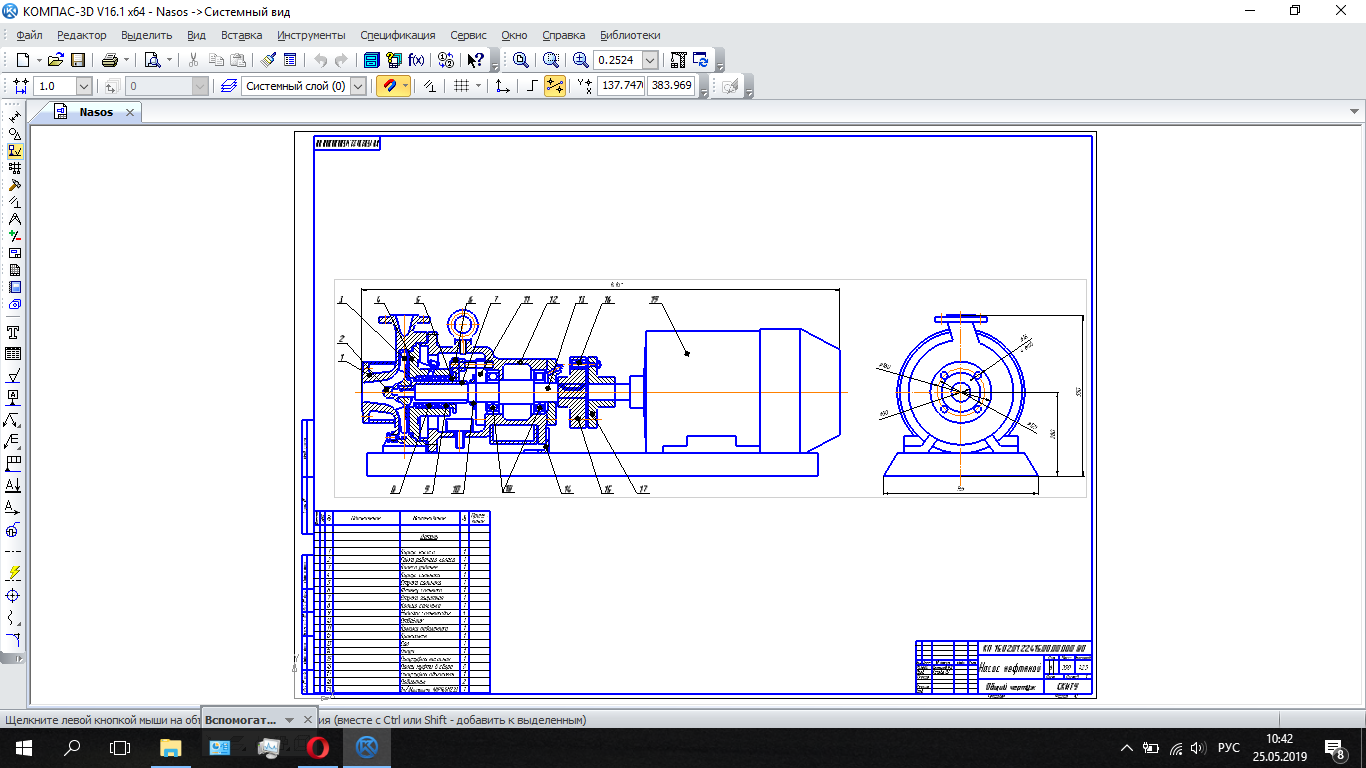1366x768 pixels.
Task: Open Opera browser from the taskbar
Action: tap(318, 747)
